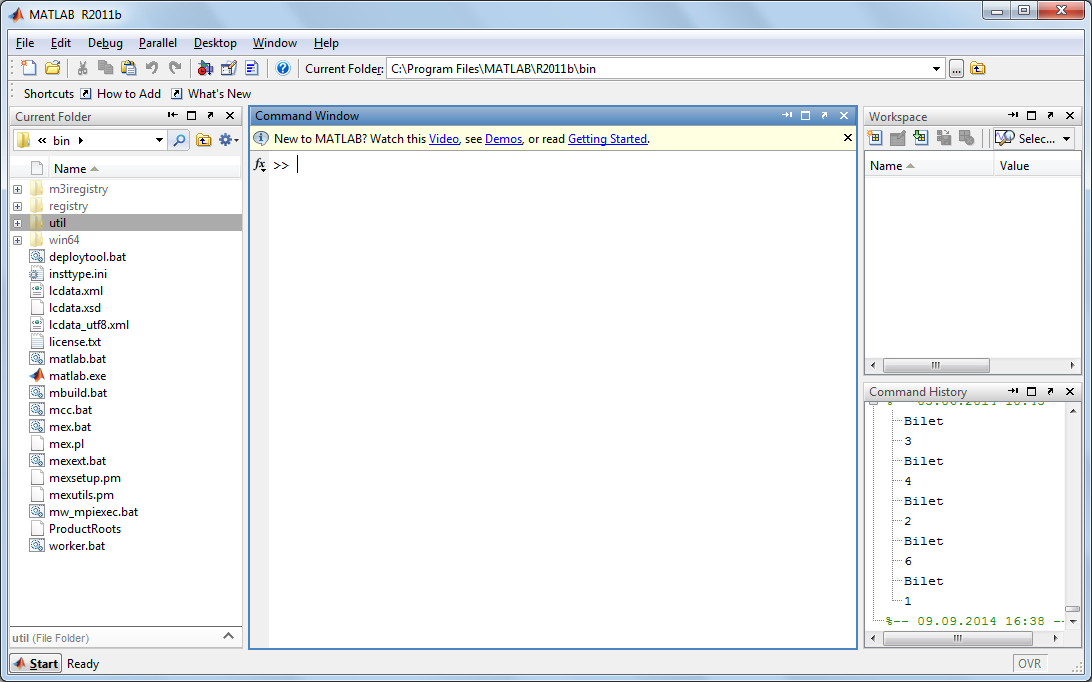Click the fx function browser icon
The height and width of the screenshot is (682, 1092).
259,165
